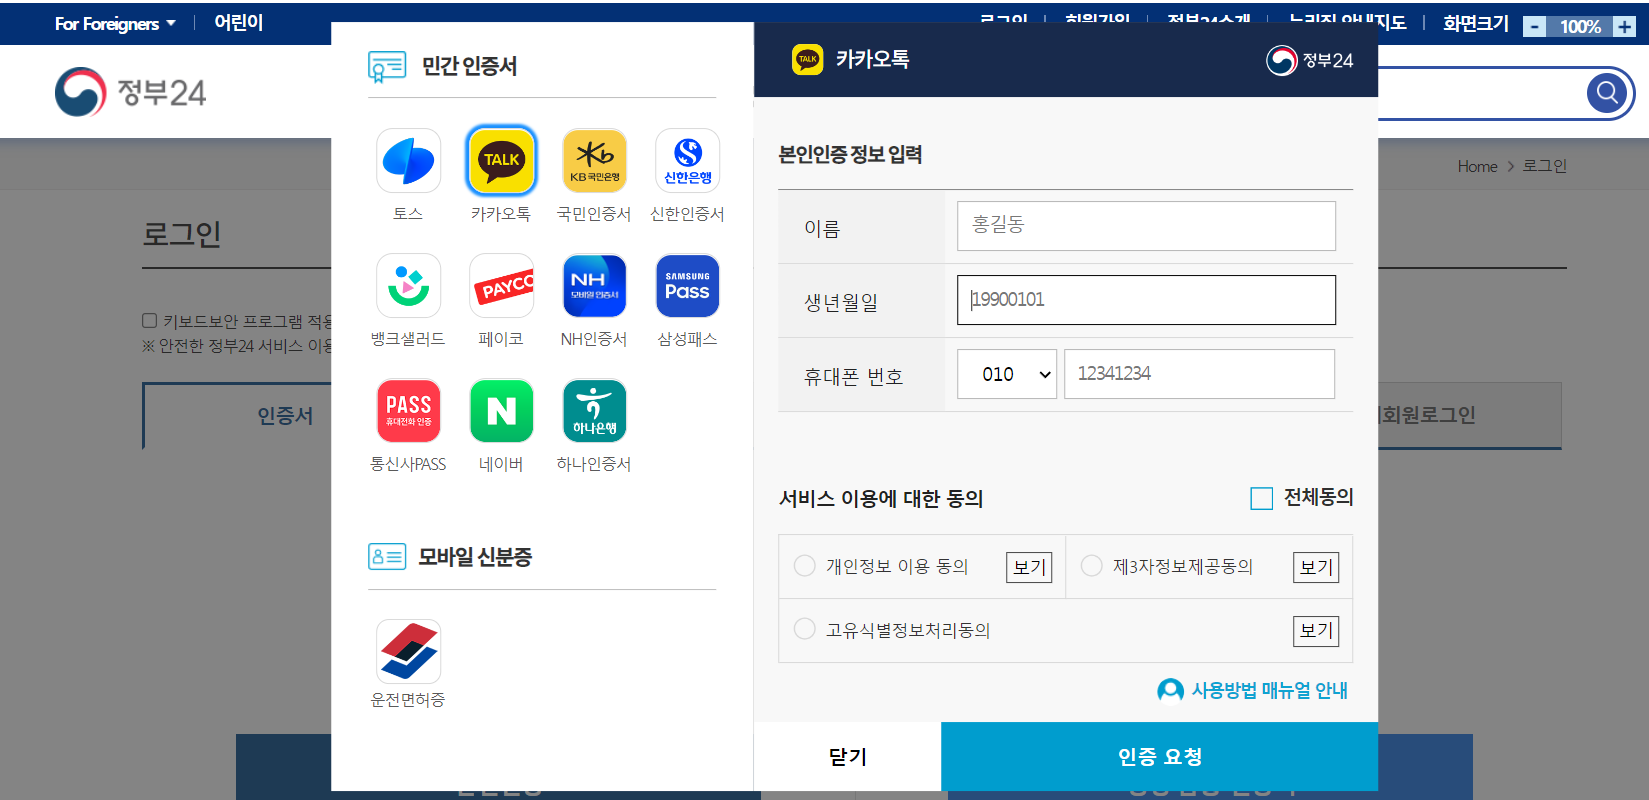Close the dialog with 닫기
The height and width of the screenshot is (800, 1649).
tap(847, 756)
